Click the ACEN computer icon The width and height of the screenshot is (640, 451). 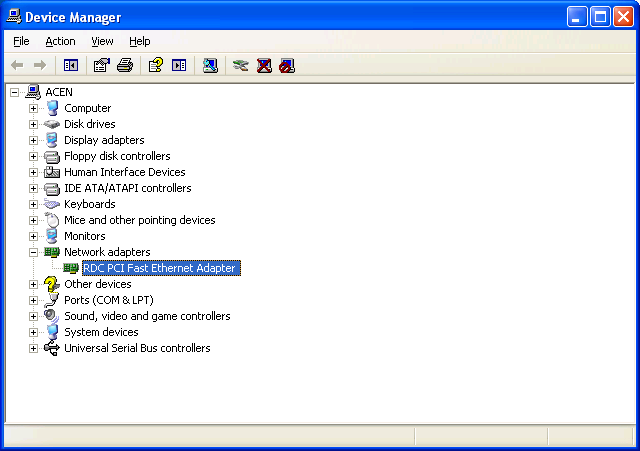[x=33, y=92]
